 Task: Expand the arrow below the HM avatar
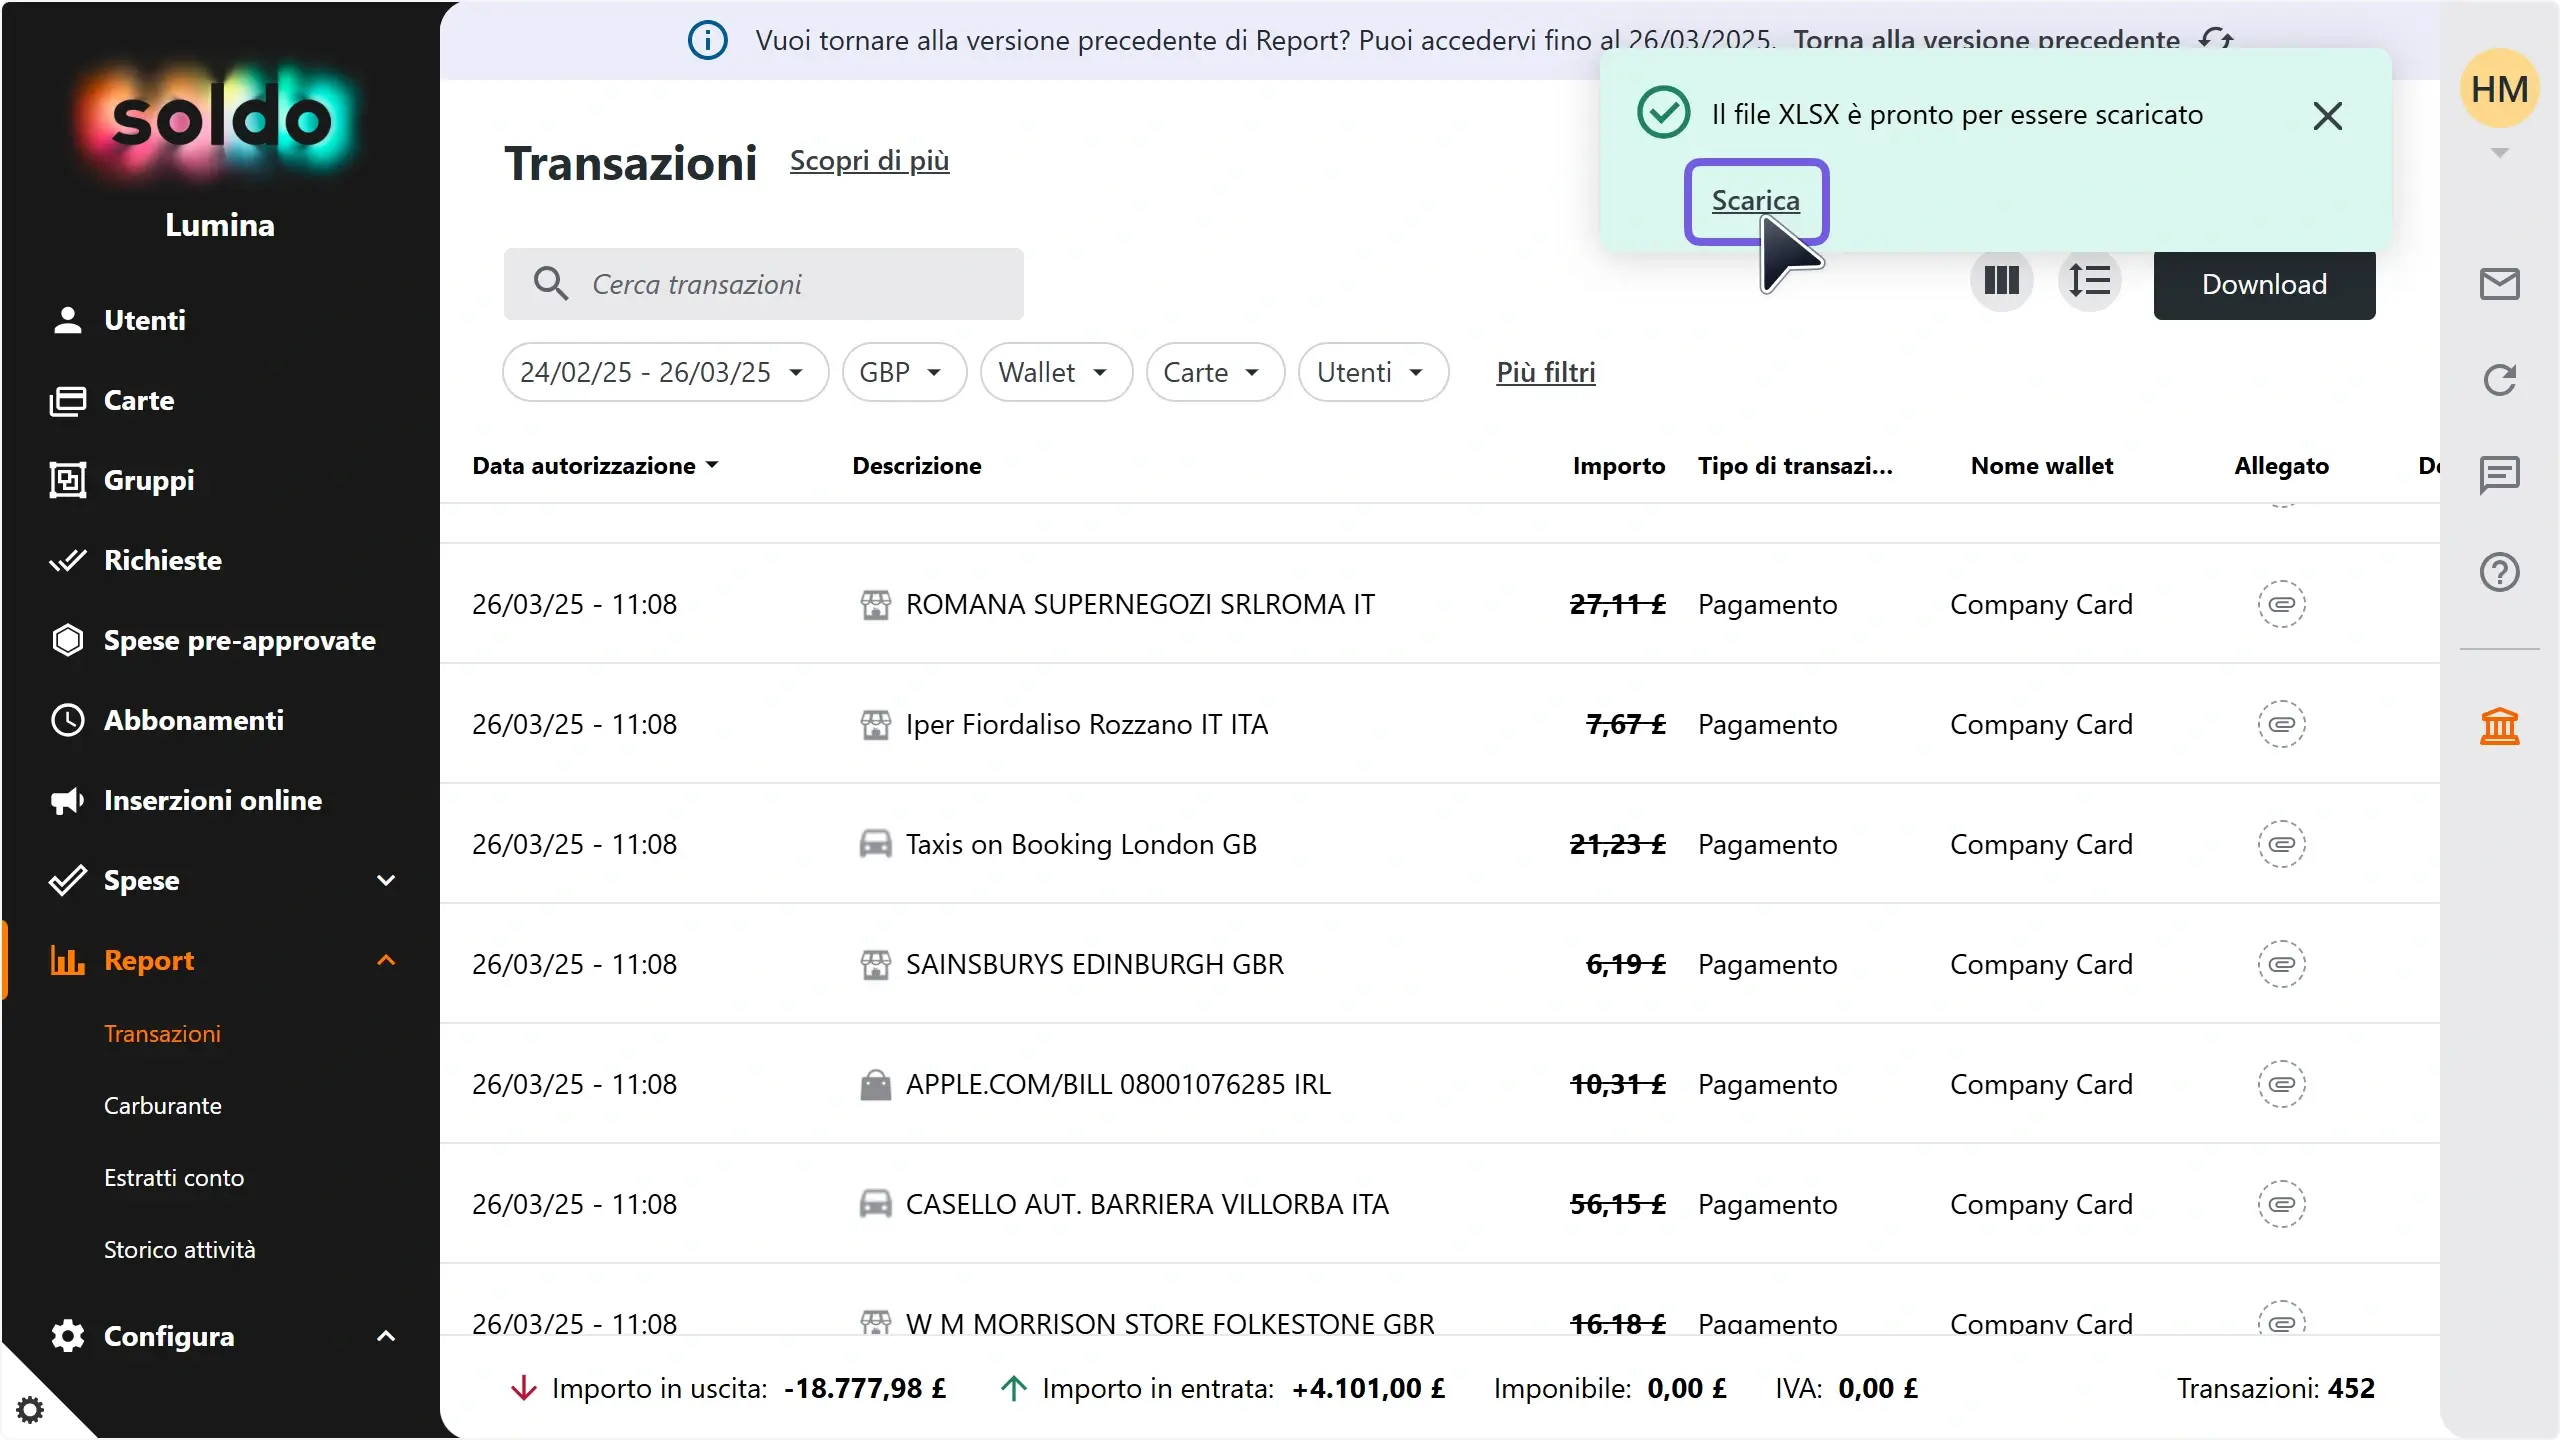pos(2499,153)
